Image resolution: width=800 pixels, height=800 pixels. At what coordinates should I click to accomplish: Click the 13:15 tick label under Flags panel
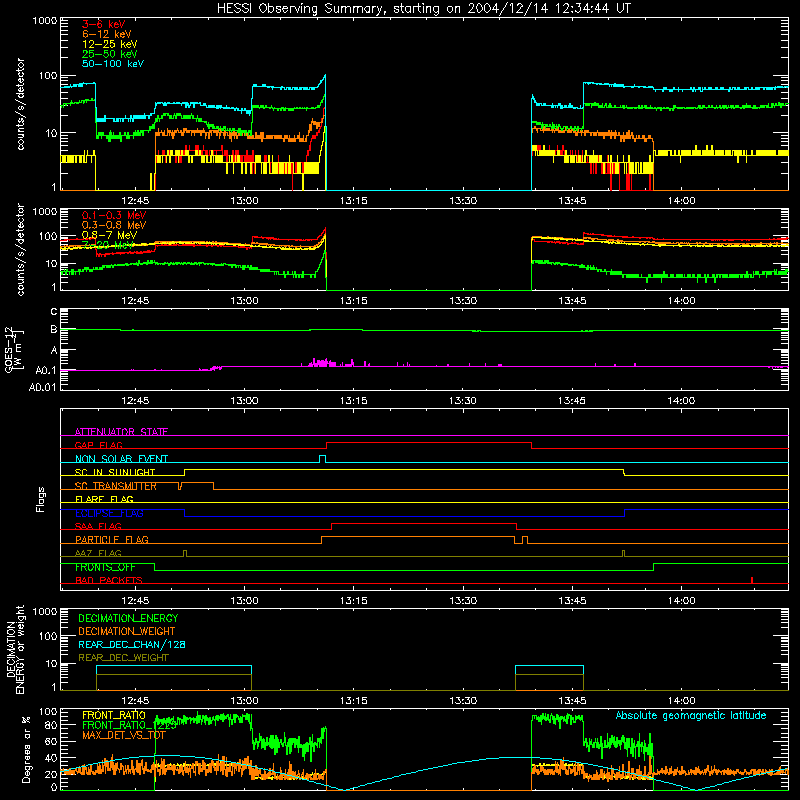point(354,601)
